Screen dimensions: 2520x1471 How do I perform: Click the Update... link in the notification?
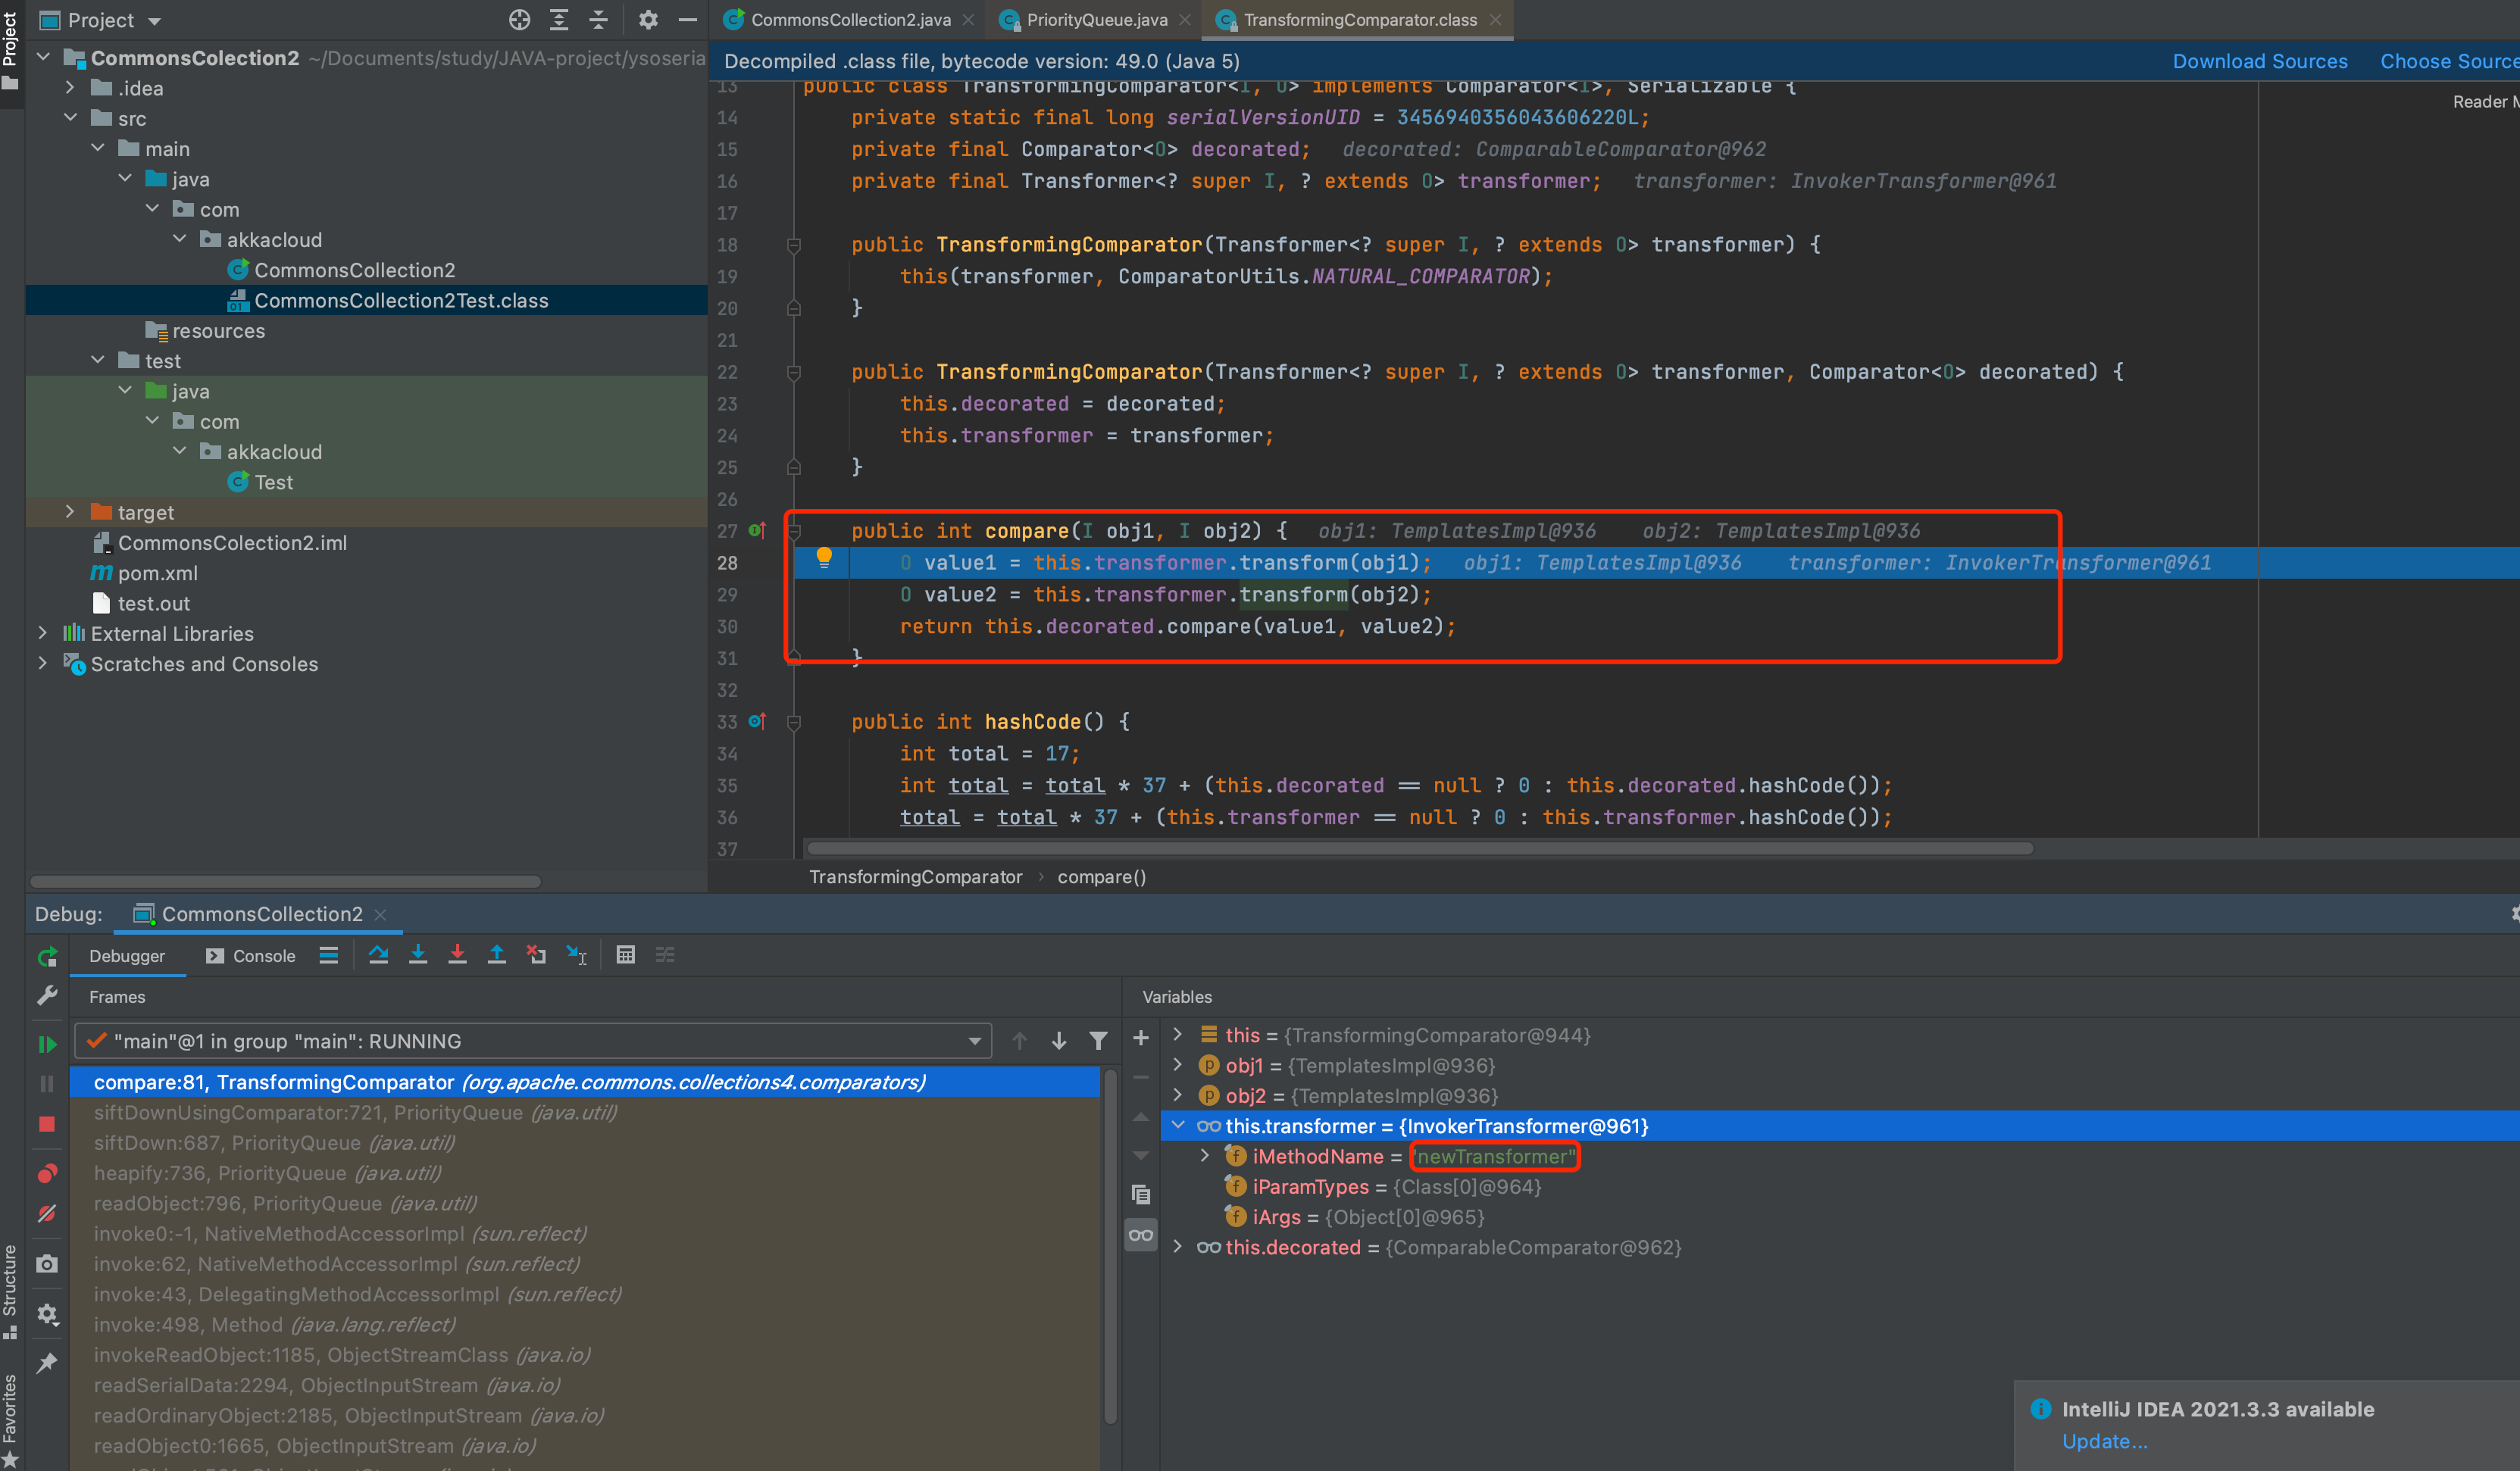2104,1441
